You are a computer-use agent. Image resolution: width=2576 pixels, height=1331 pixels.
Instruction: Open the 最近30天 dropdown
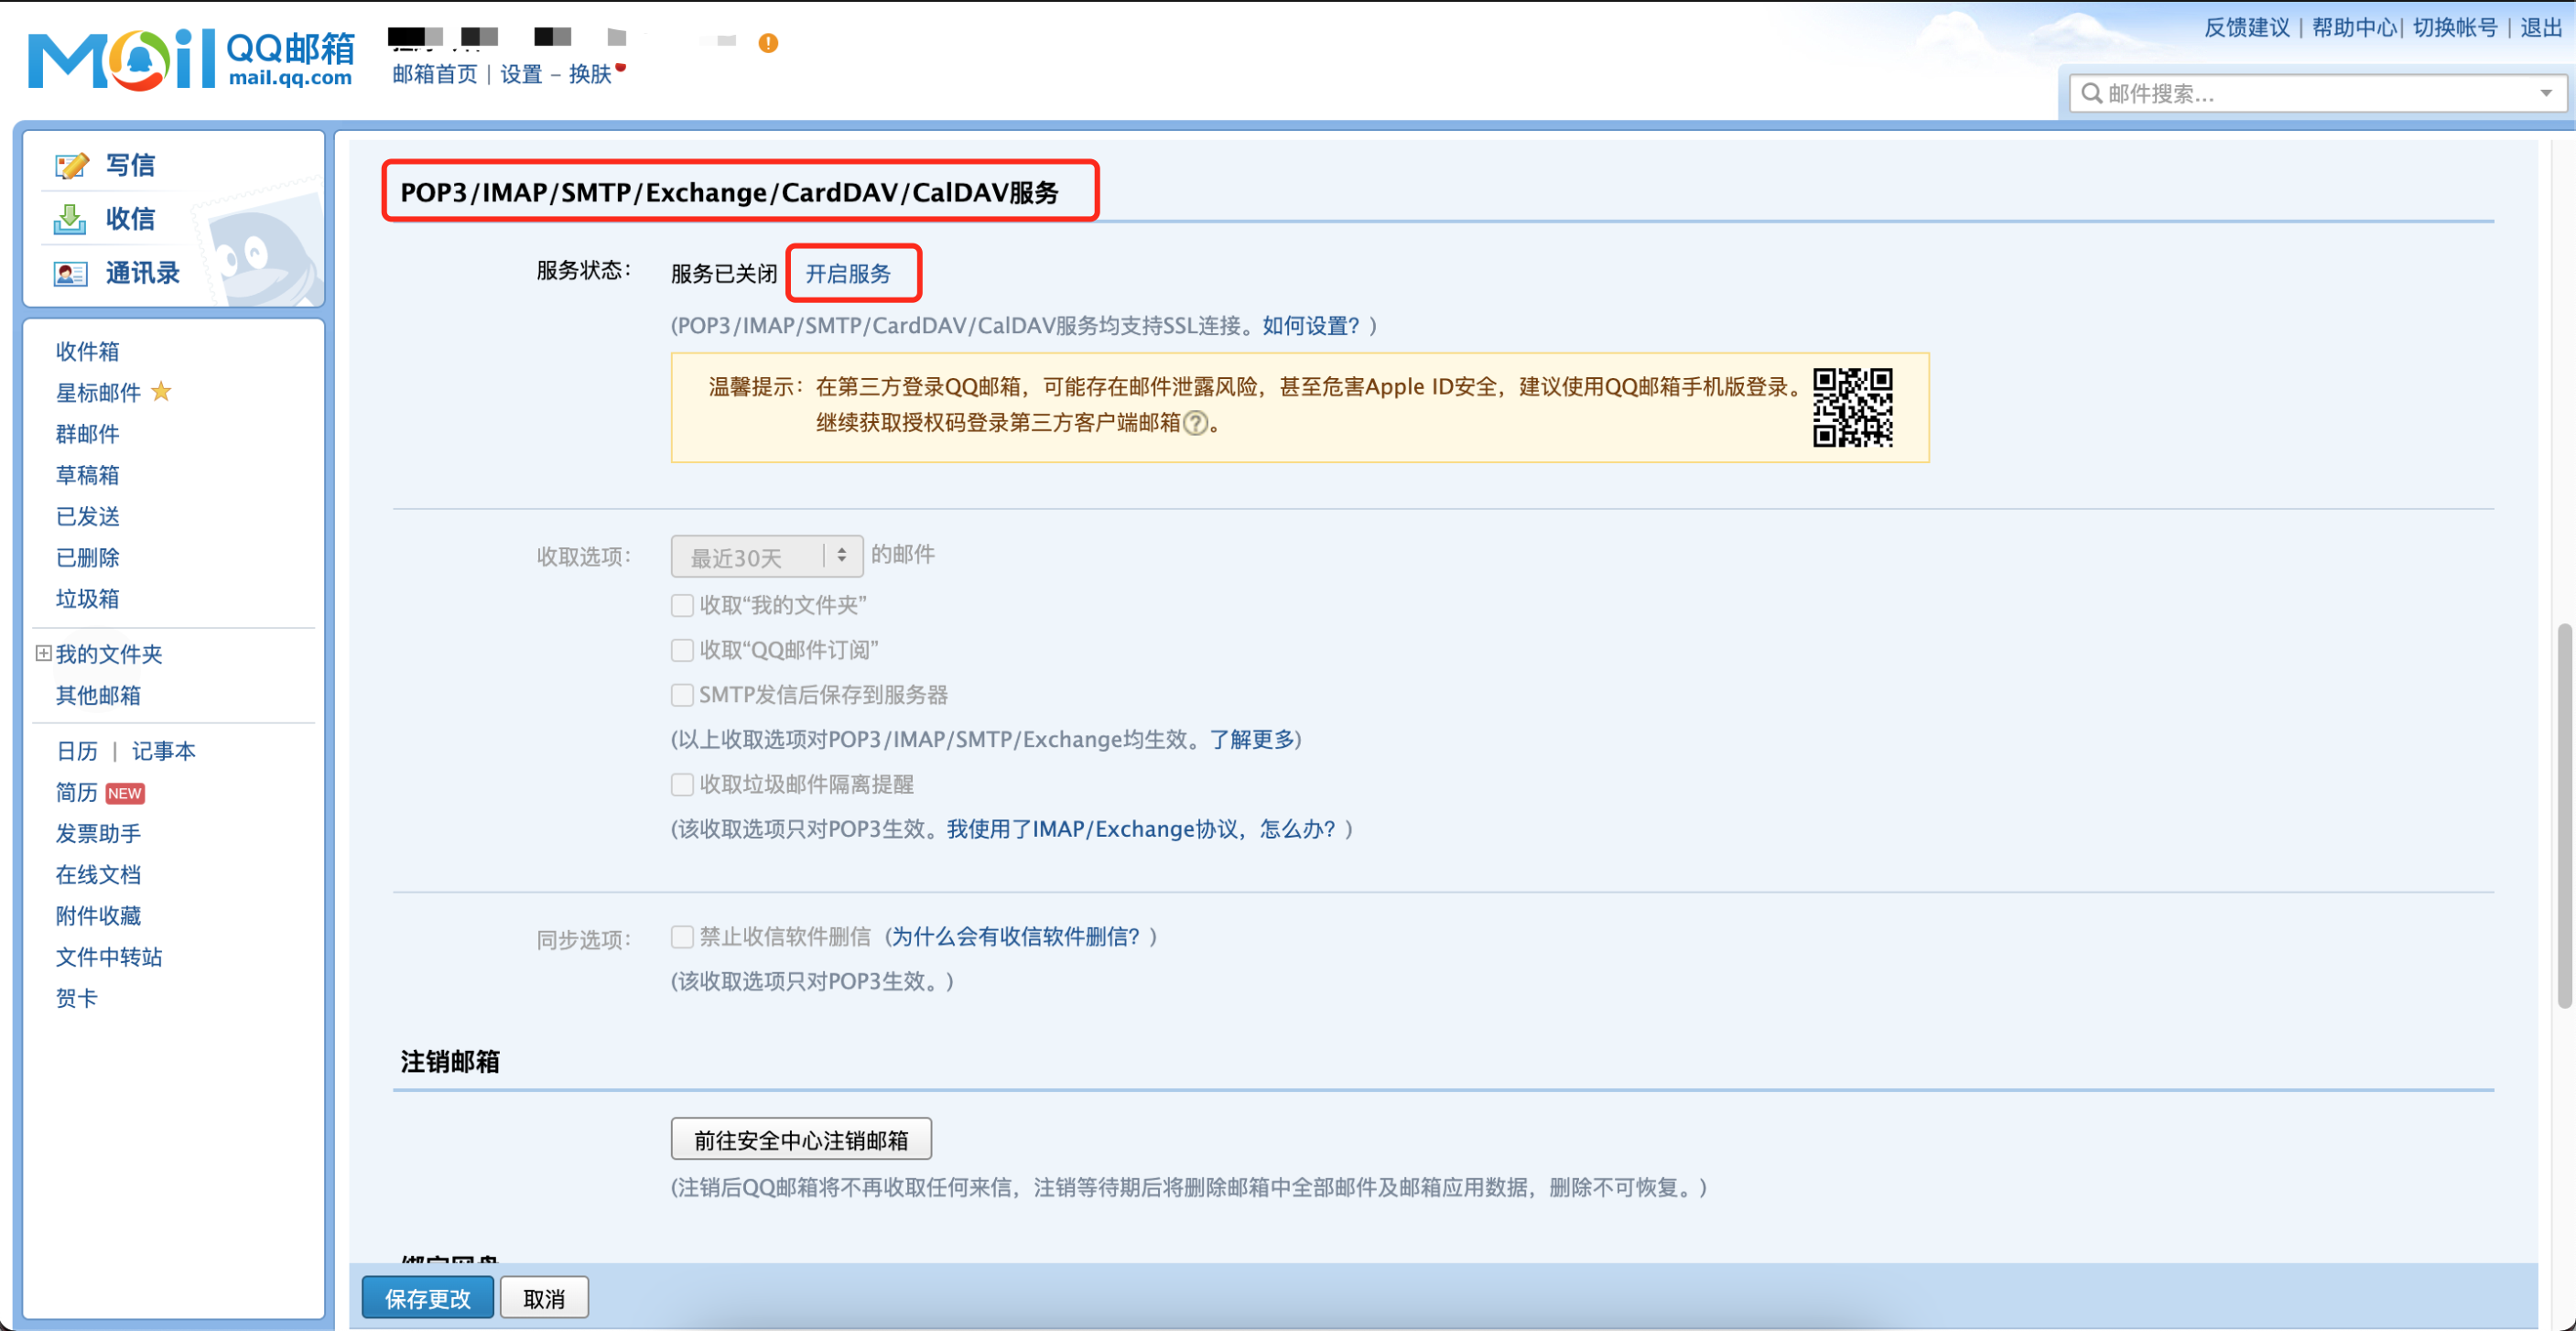[x=767, y=556]
